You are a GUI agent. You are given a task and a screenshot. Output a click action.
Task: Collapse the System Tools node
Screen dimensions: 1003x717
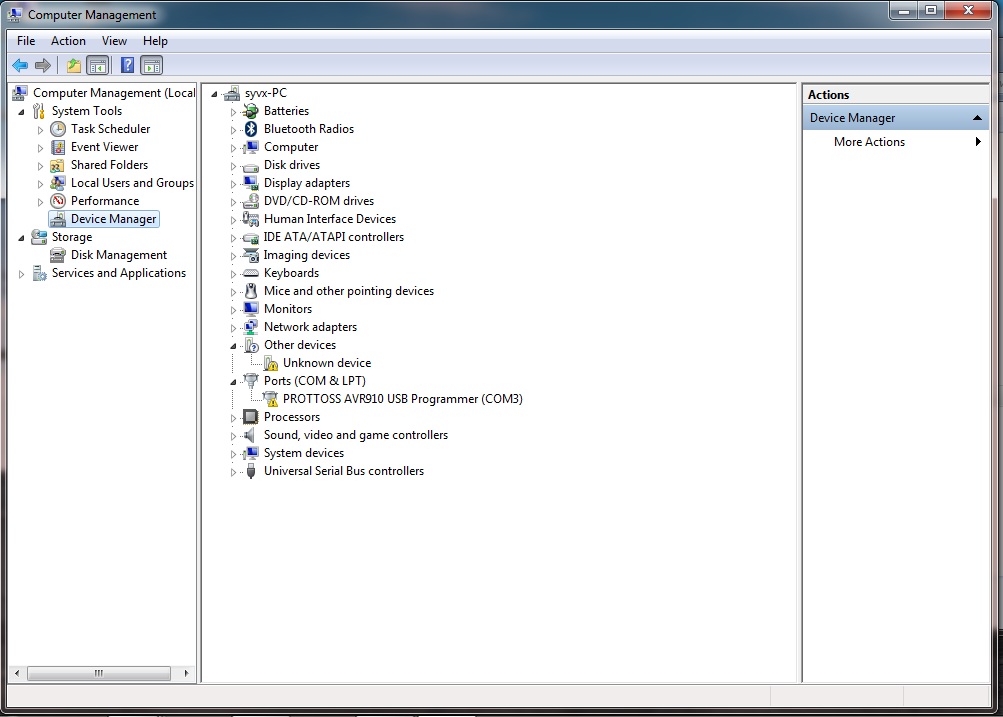(x=22, y=112)
